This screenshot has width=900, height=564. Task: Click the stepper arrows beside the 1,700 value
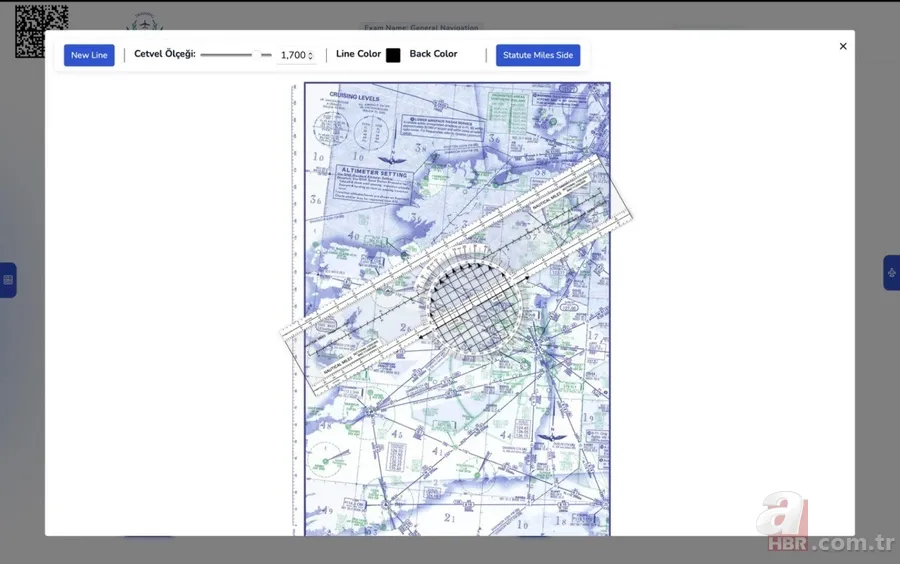(311, 56)
